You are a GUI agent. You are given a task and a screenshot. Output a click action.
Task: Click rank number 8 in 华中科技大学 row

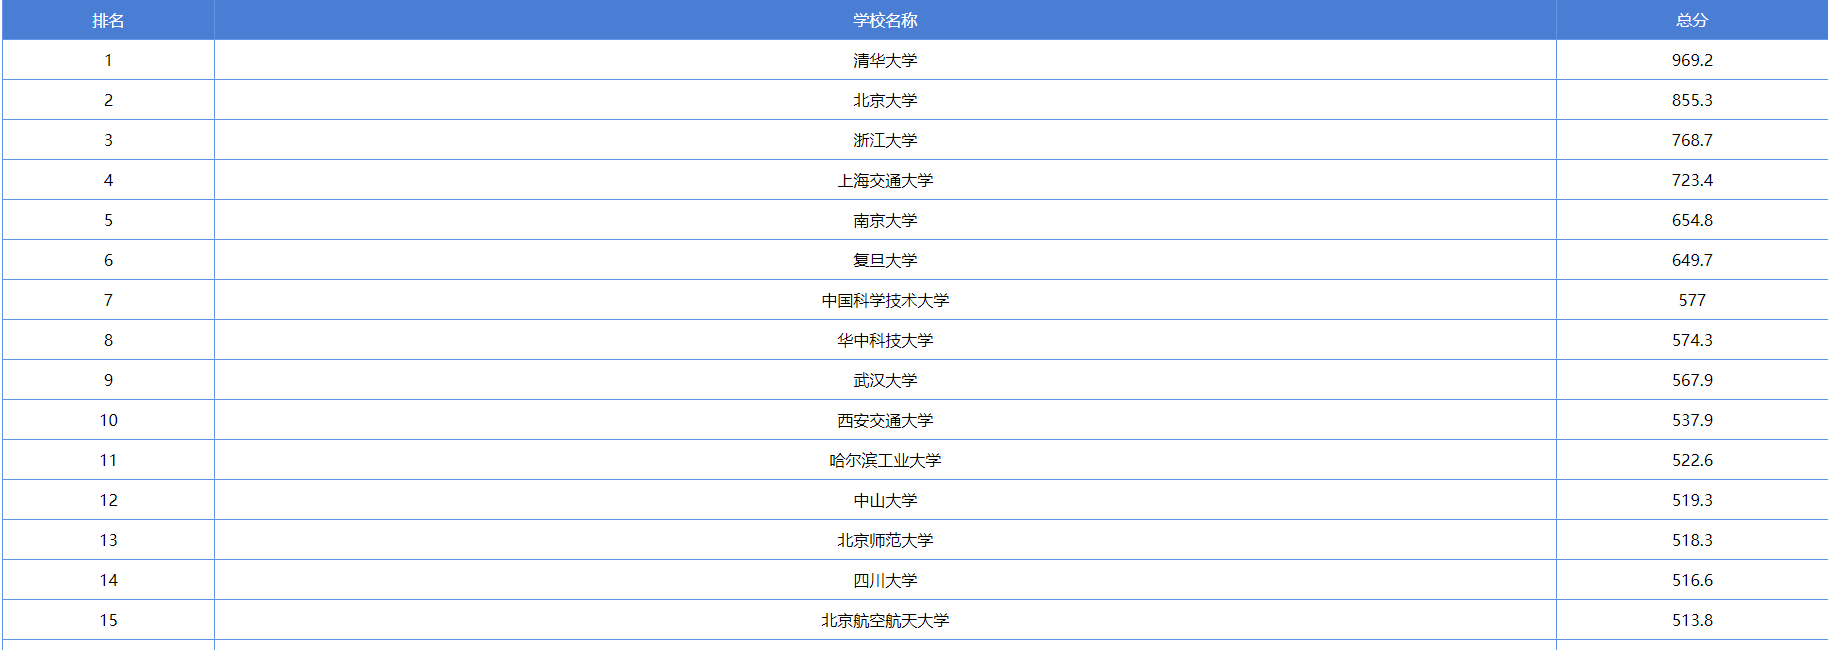pyautogui.click(x=108, y=340)
